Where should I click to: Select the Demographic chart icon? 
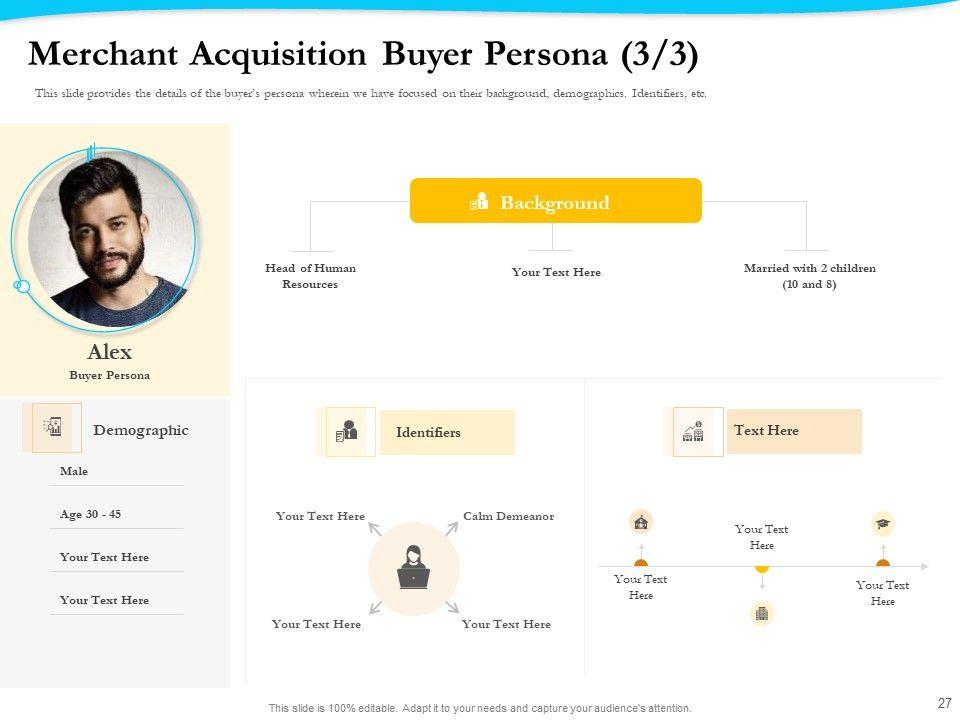coord(52,427)
